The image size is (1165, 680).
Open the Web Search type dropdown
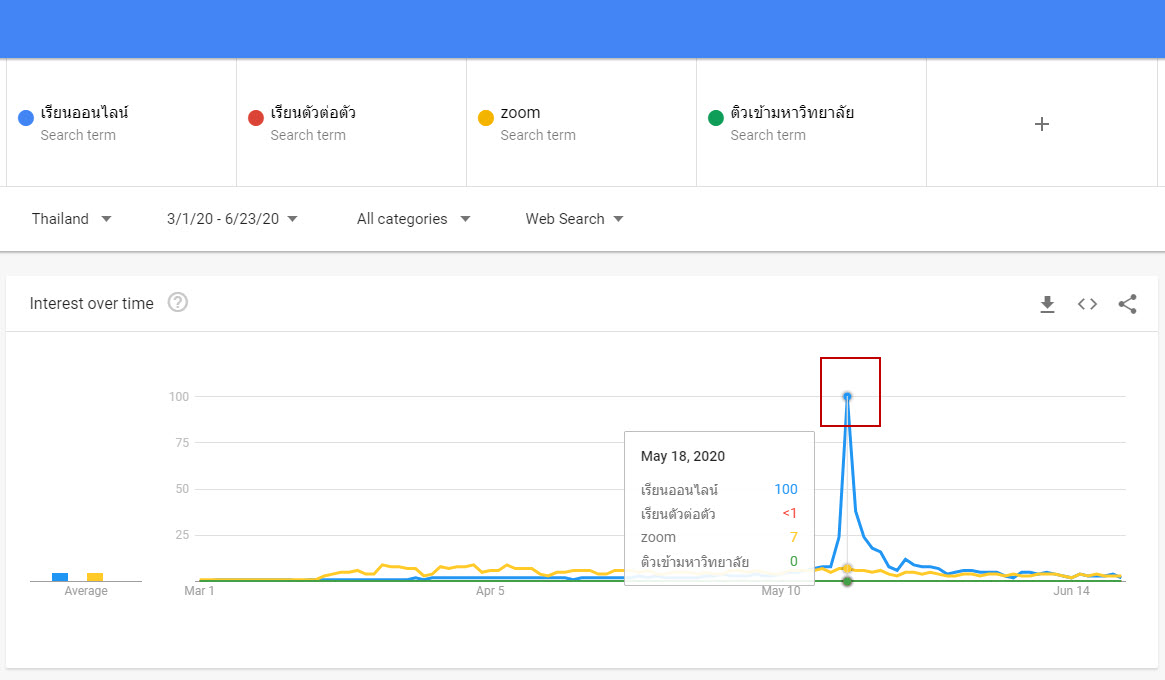click(x=574, y=219)
